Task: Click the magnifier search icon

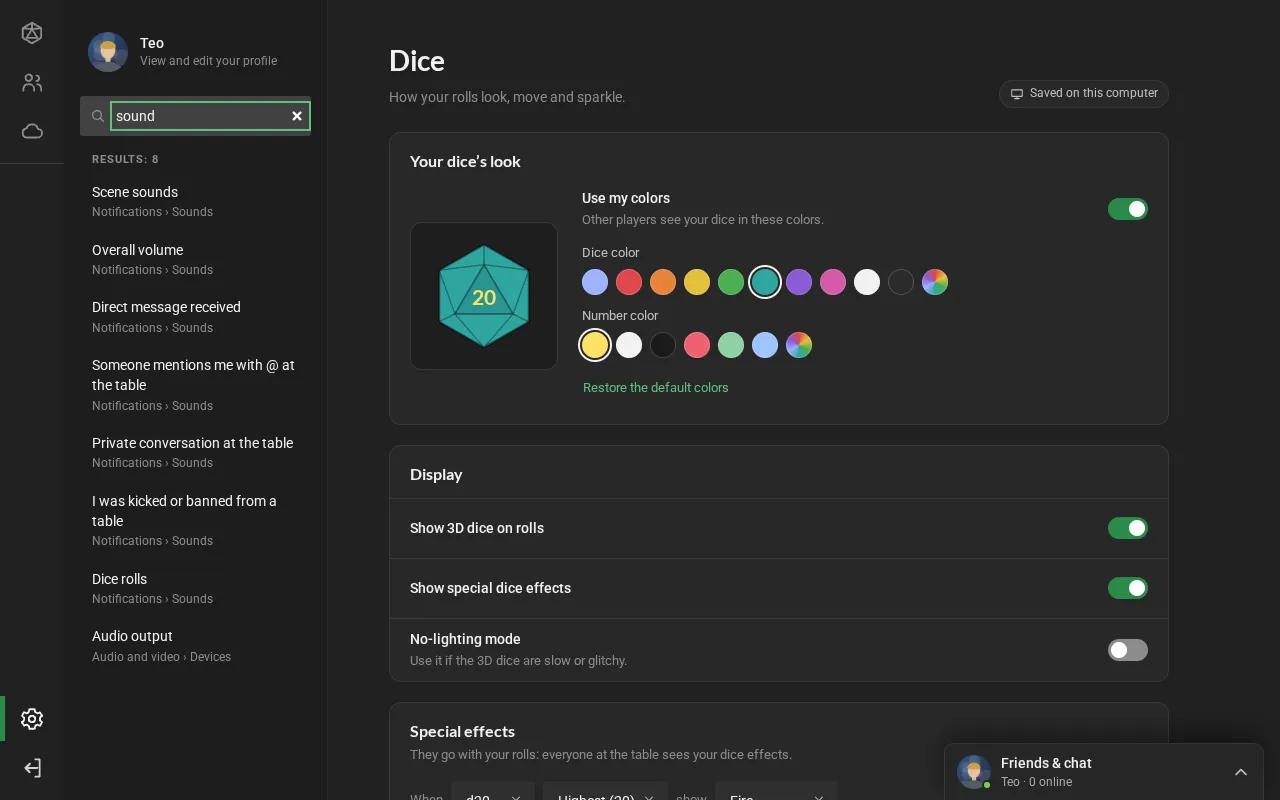Action: pos(98,116)
